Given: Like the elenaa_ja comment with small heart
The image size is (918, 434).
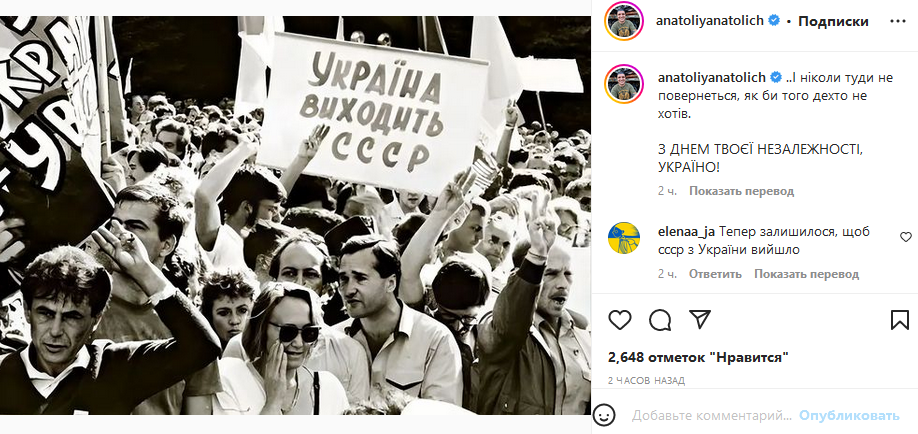Looking at the screenshot, I should pos(906,237).
